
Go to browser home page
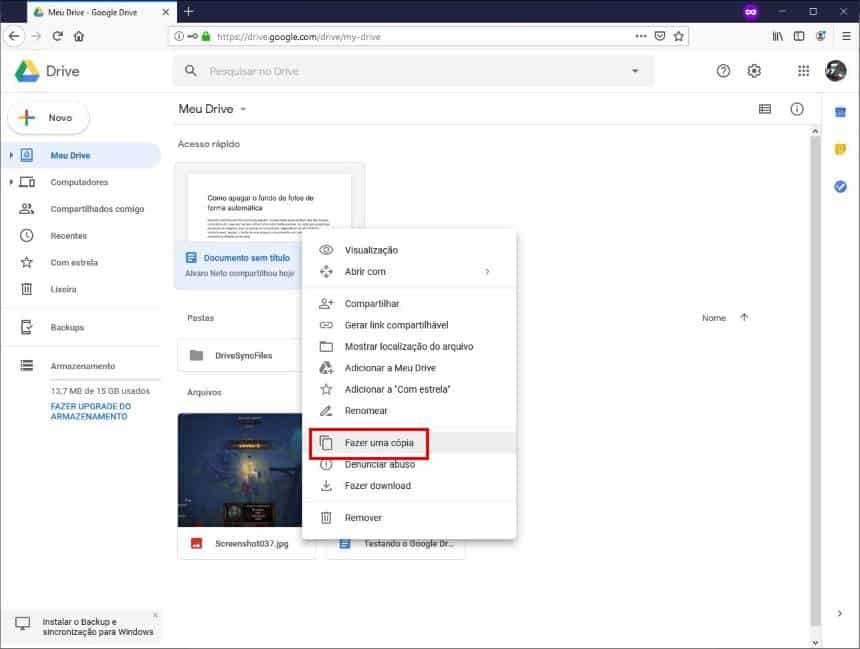[79, 36]
